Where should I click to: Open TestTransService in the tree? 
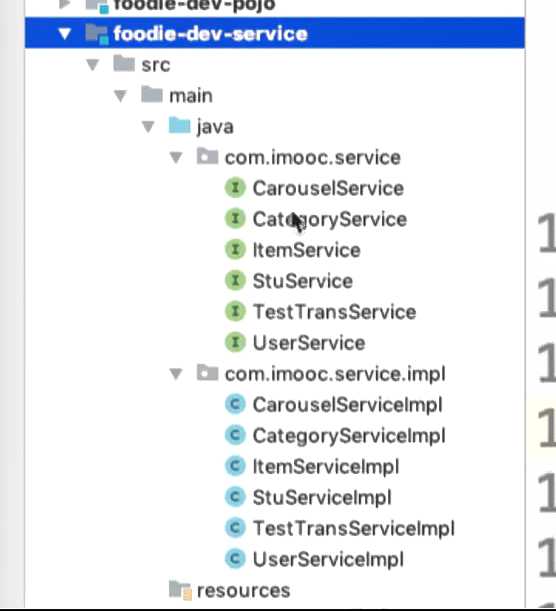pyautogui.click(x=335, y=312)
